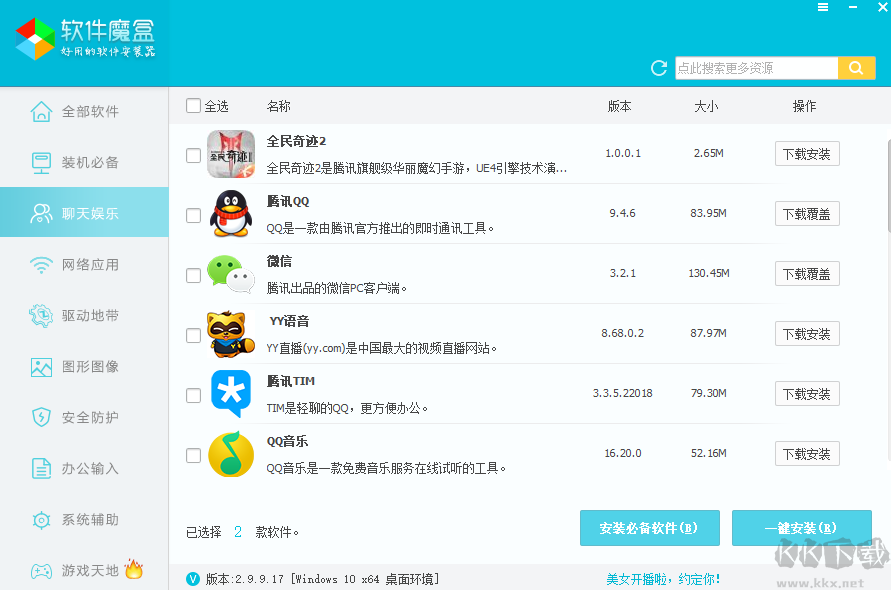Image resolution: width=891 pixels, height=590 pixels.
Task: Click the QQ音乐 yellow note icon
Action: [x=231, y=454]
